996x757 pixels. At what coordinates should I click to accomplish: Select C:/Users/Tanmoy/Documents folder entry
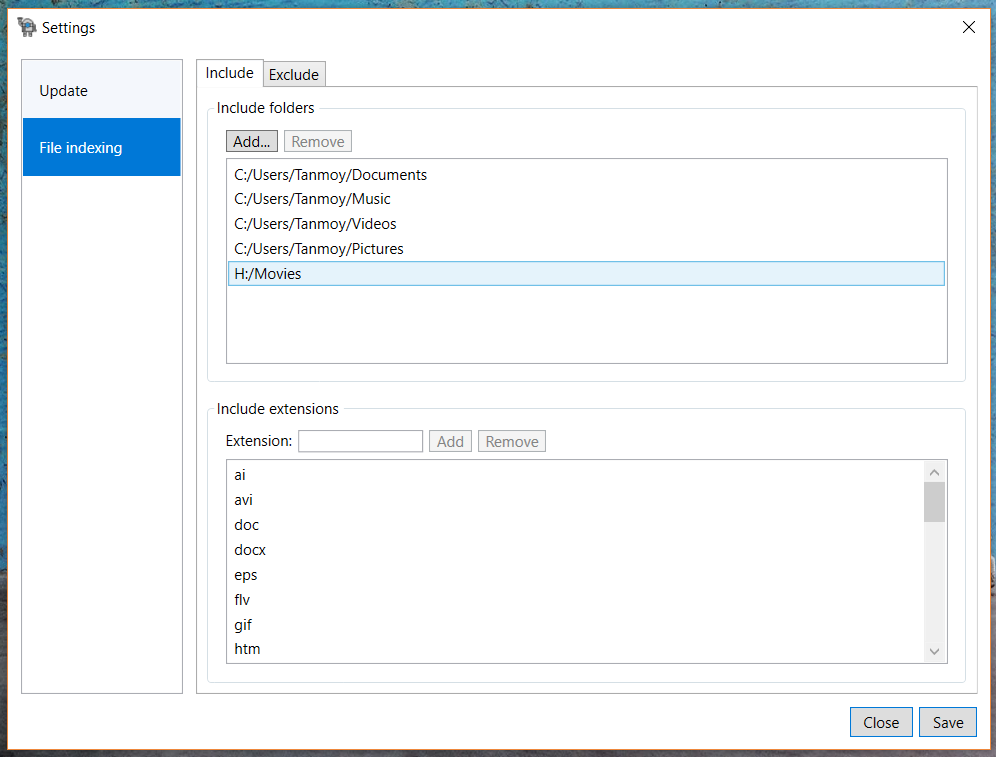(x=586, y=175)
